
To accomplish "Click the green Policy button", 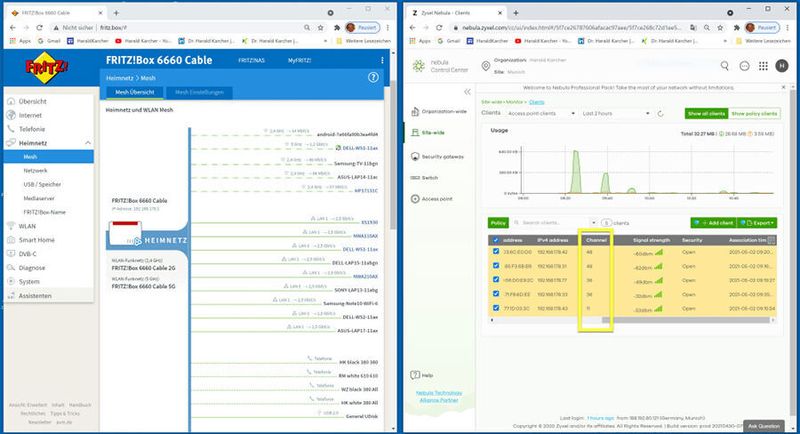I will coord(498,223).
